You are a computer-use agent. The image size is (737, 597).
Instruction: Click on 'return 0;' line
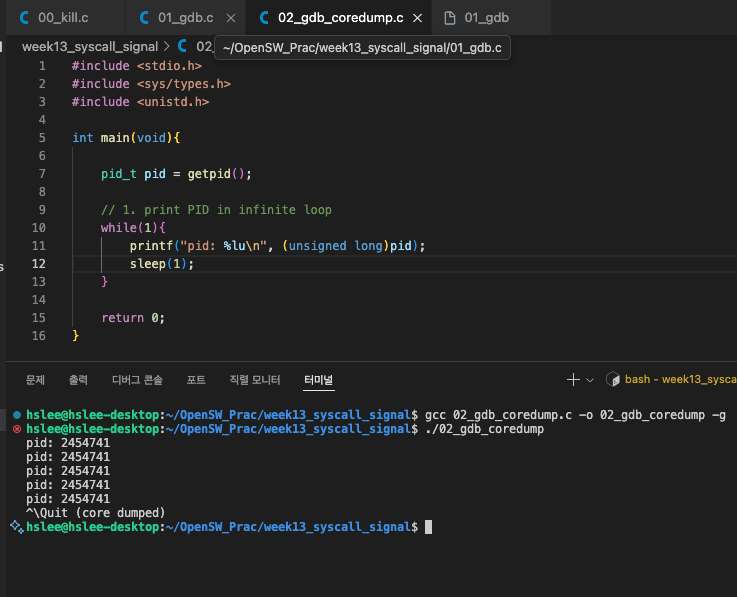[x=133, y=318]
